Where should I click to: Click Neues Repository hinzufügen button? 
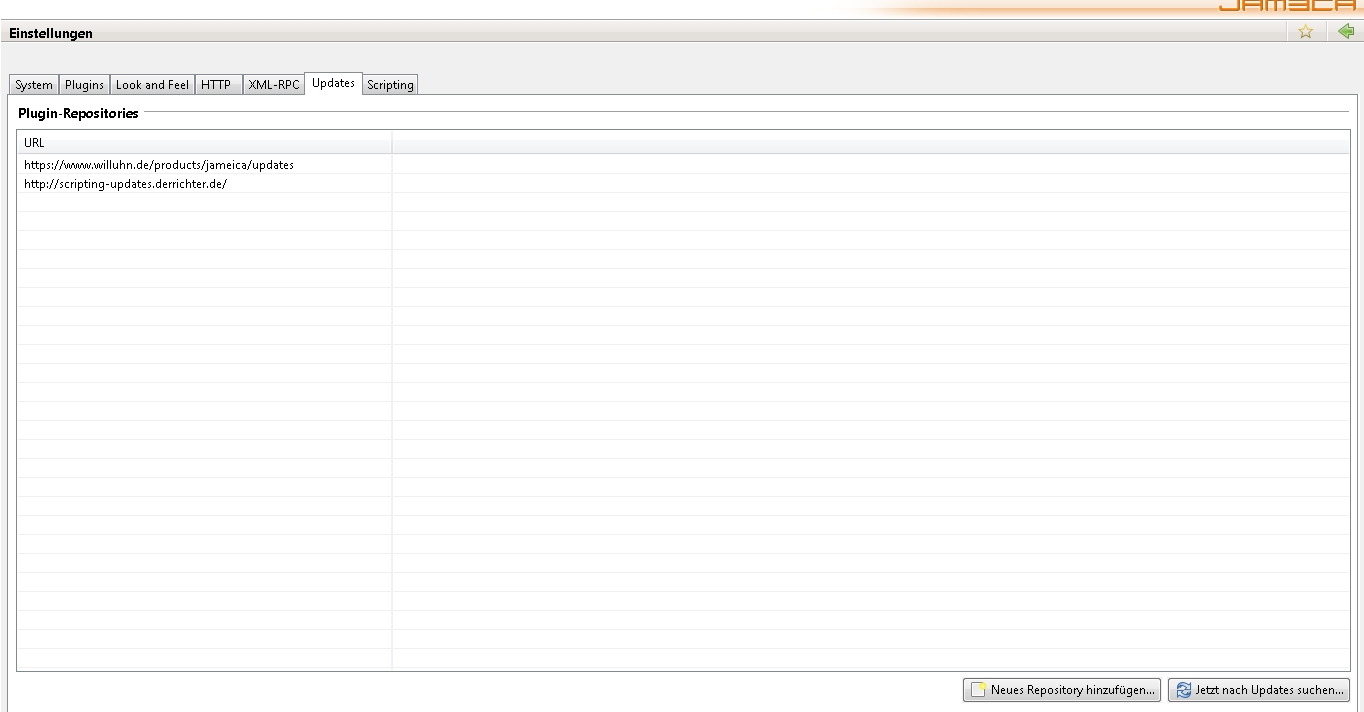[1062, 690]
